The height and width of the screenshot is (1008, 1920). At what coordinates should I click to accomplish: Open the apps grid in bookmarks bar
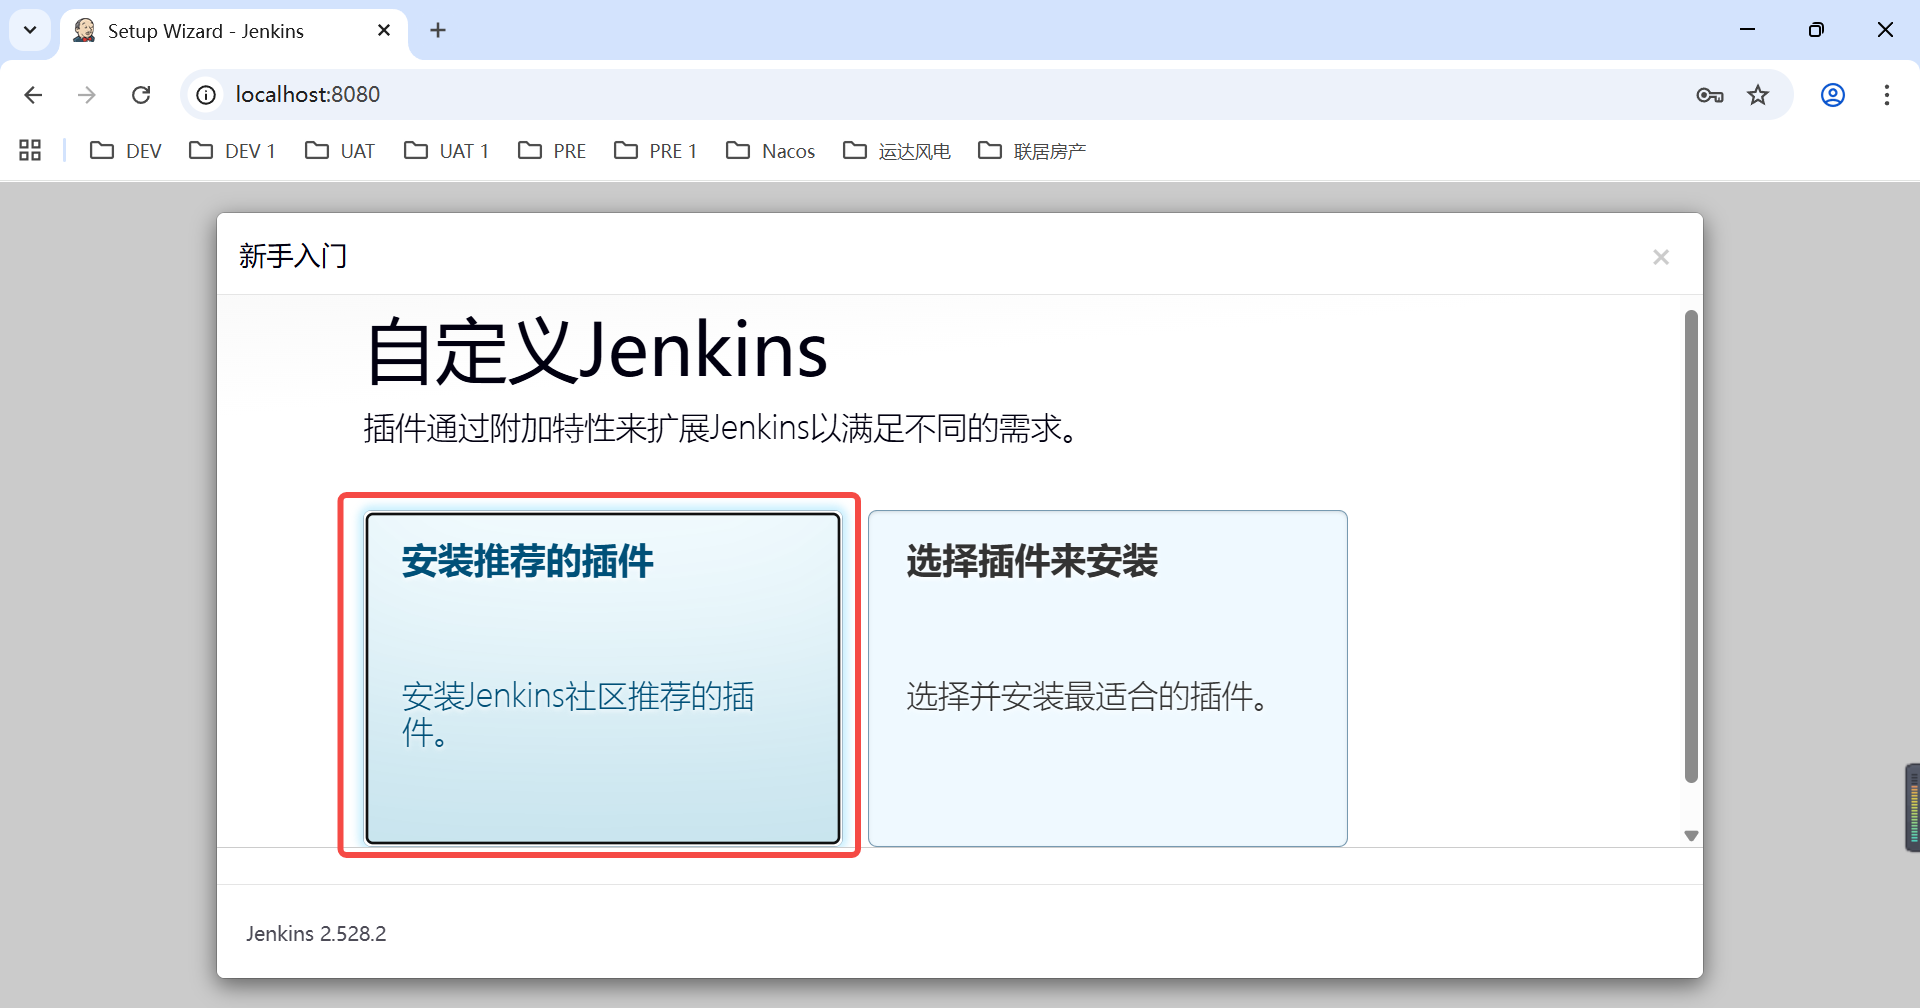(x=30, y=150)
